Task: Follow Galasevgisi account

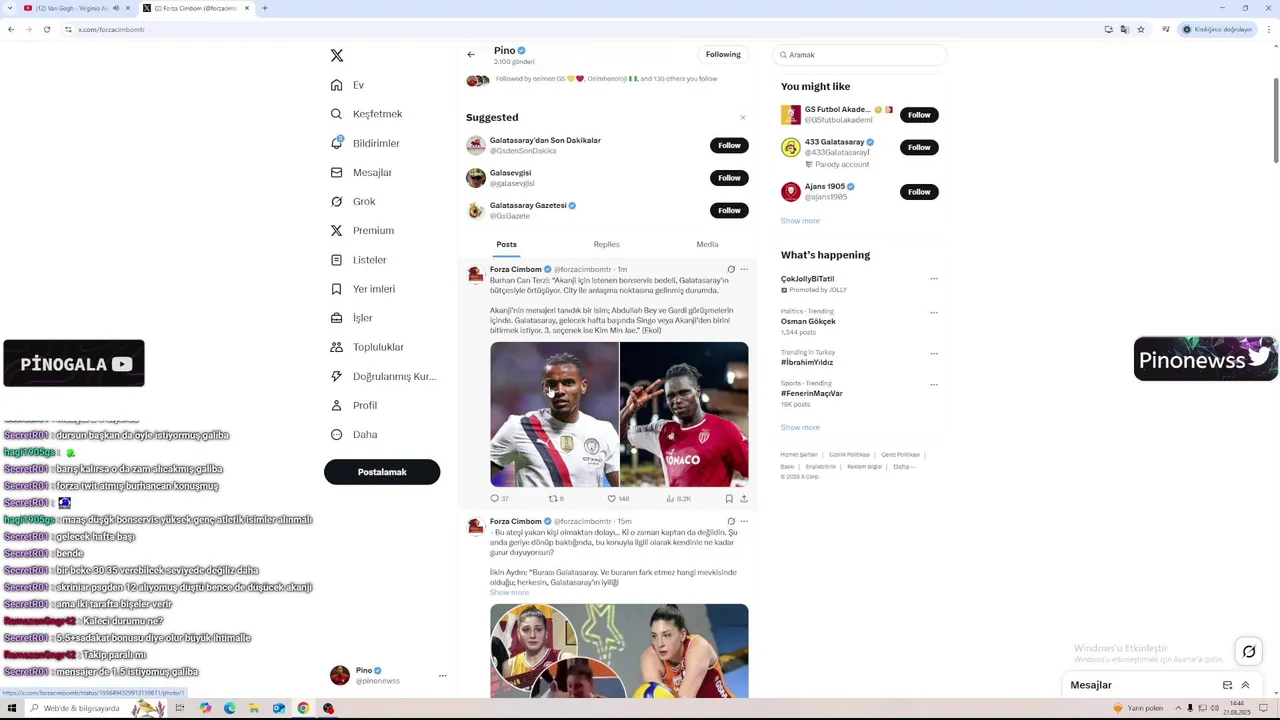Action: tap(729, 178)
